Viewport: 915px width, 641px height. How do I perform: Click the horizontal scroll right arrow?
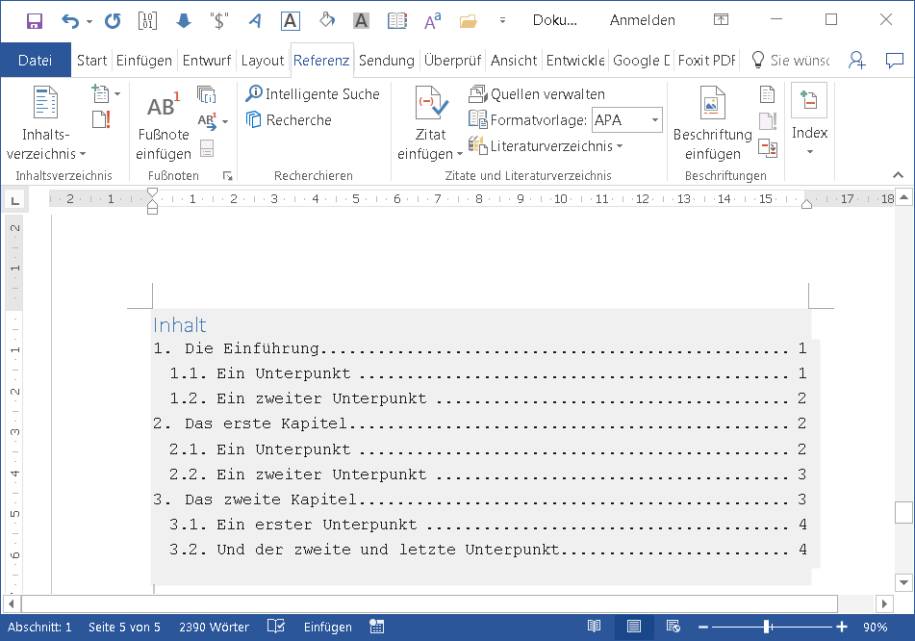pos(884,603)
